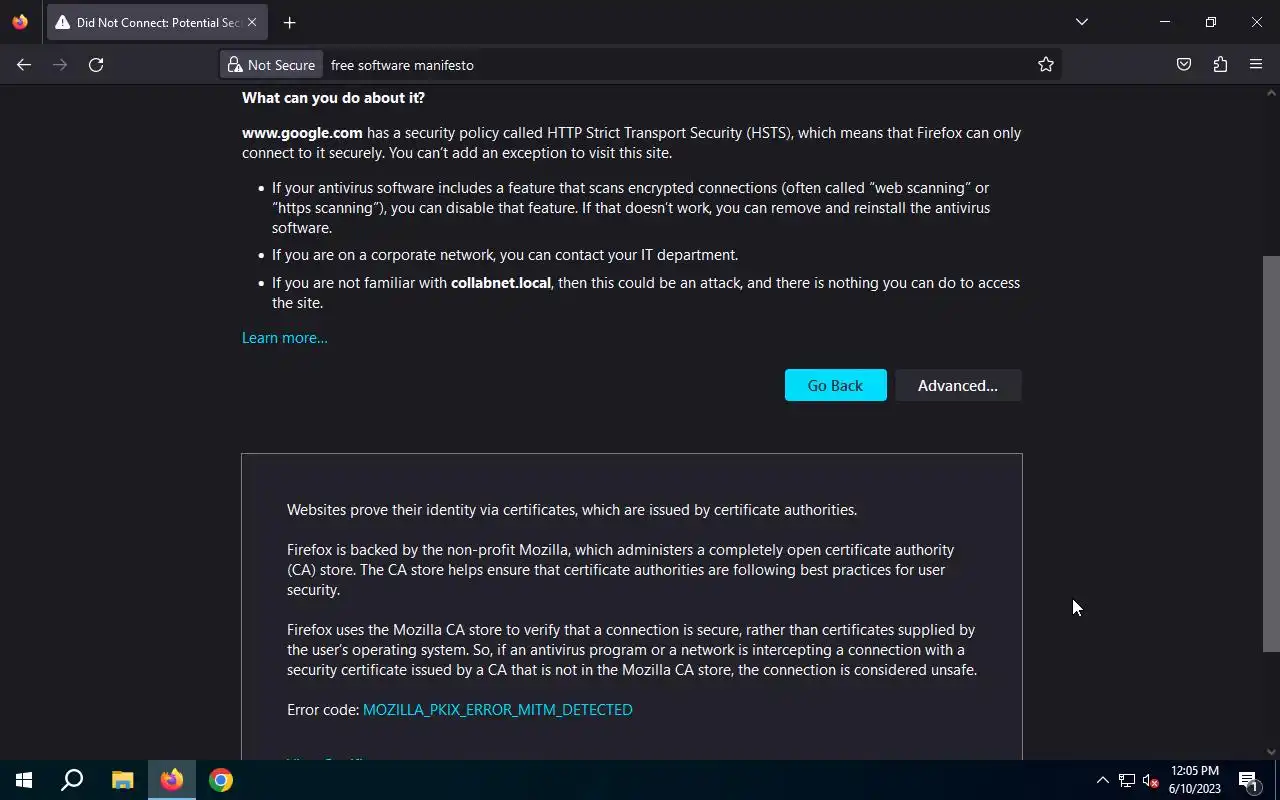Screen dimensions: 1280x800
Task: Open the notification center icon
Action: pos(1248,780)
